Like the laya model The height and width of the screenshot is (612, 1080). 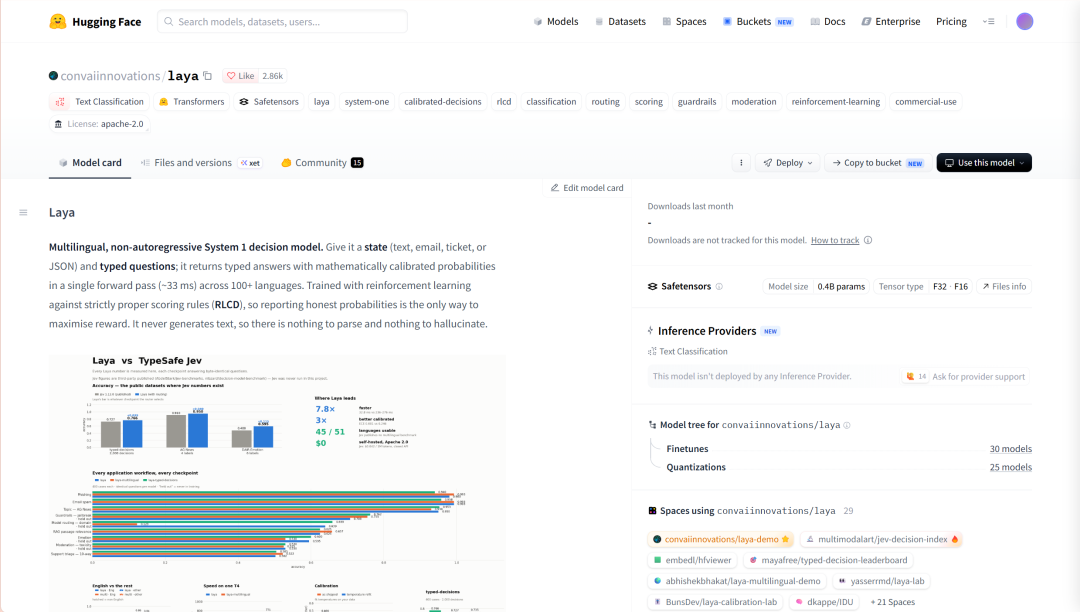pos(240,76)
